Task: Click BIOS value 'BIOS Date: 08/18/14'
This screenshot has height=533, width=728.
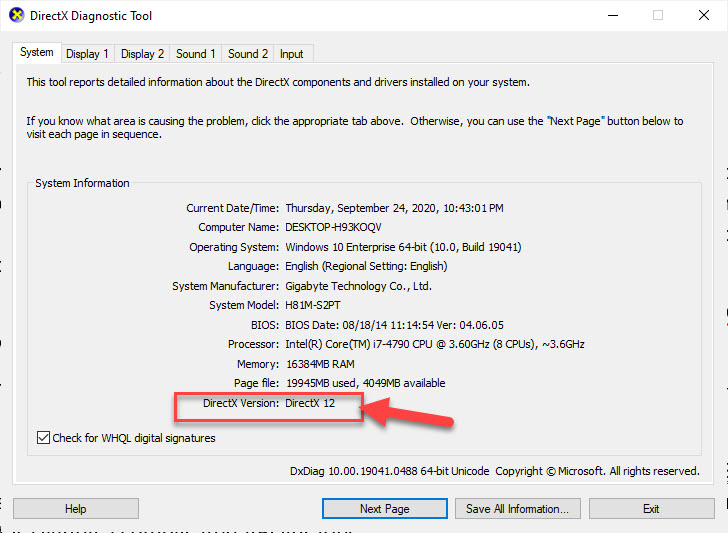Action: (336, 325)
